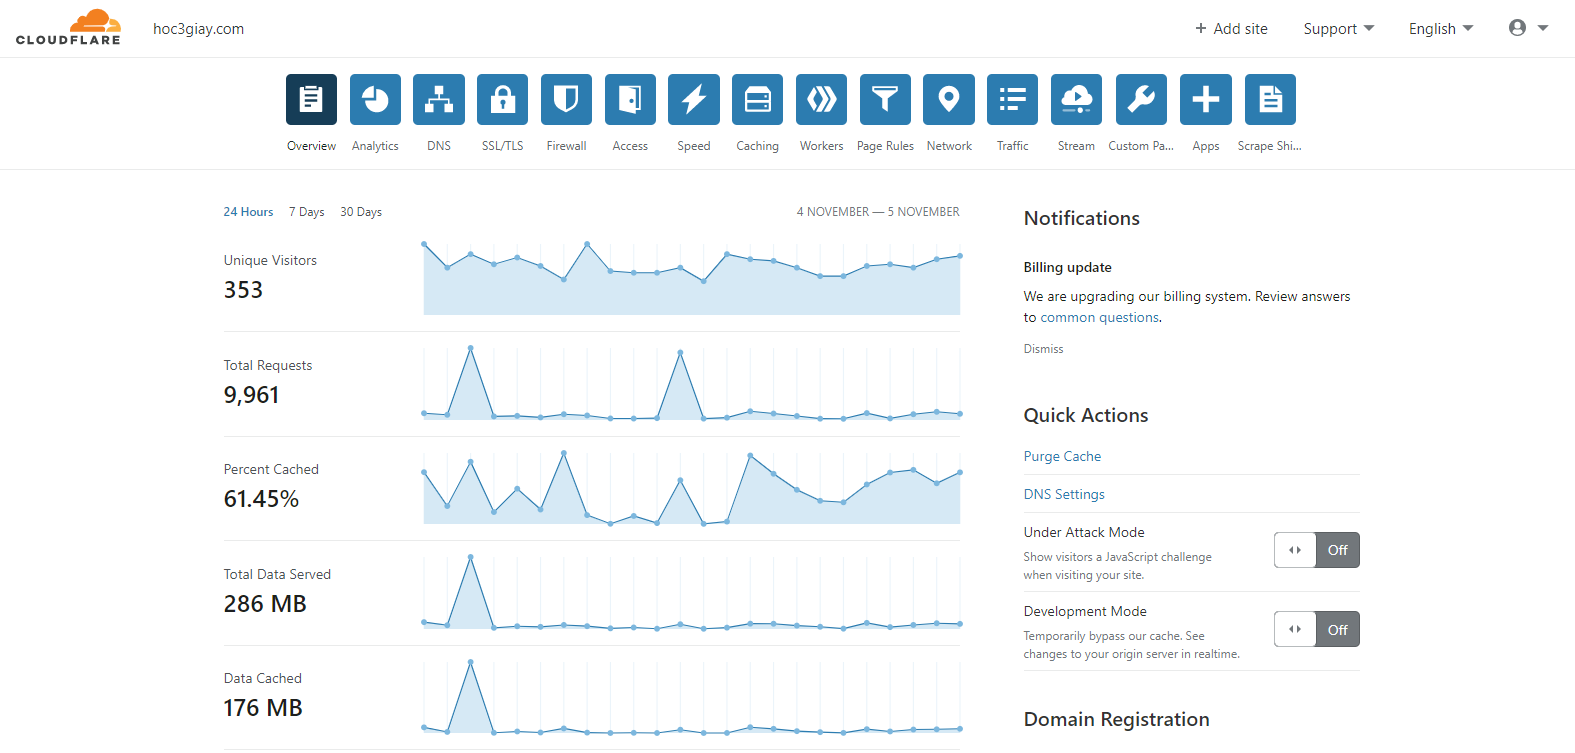
Task: Open the Network location pin icon
Action: [x=949, y=100]
